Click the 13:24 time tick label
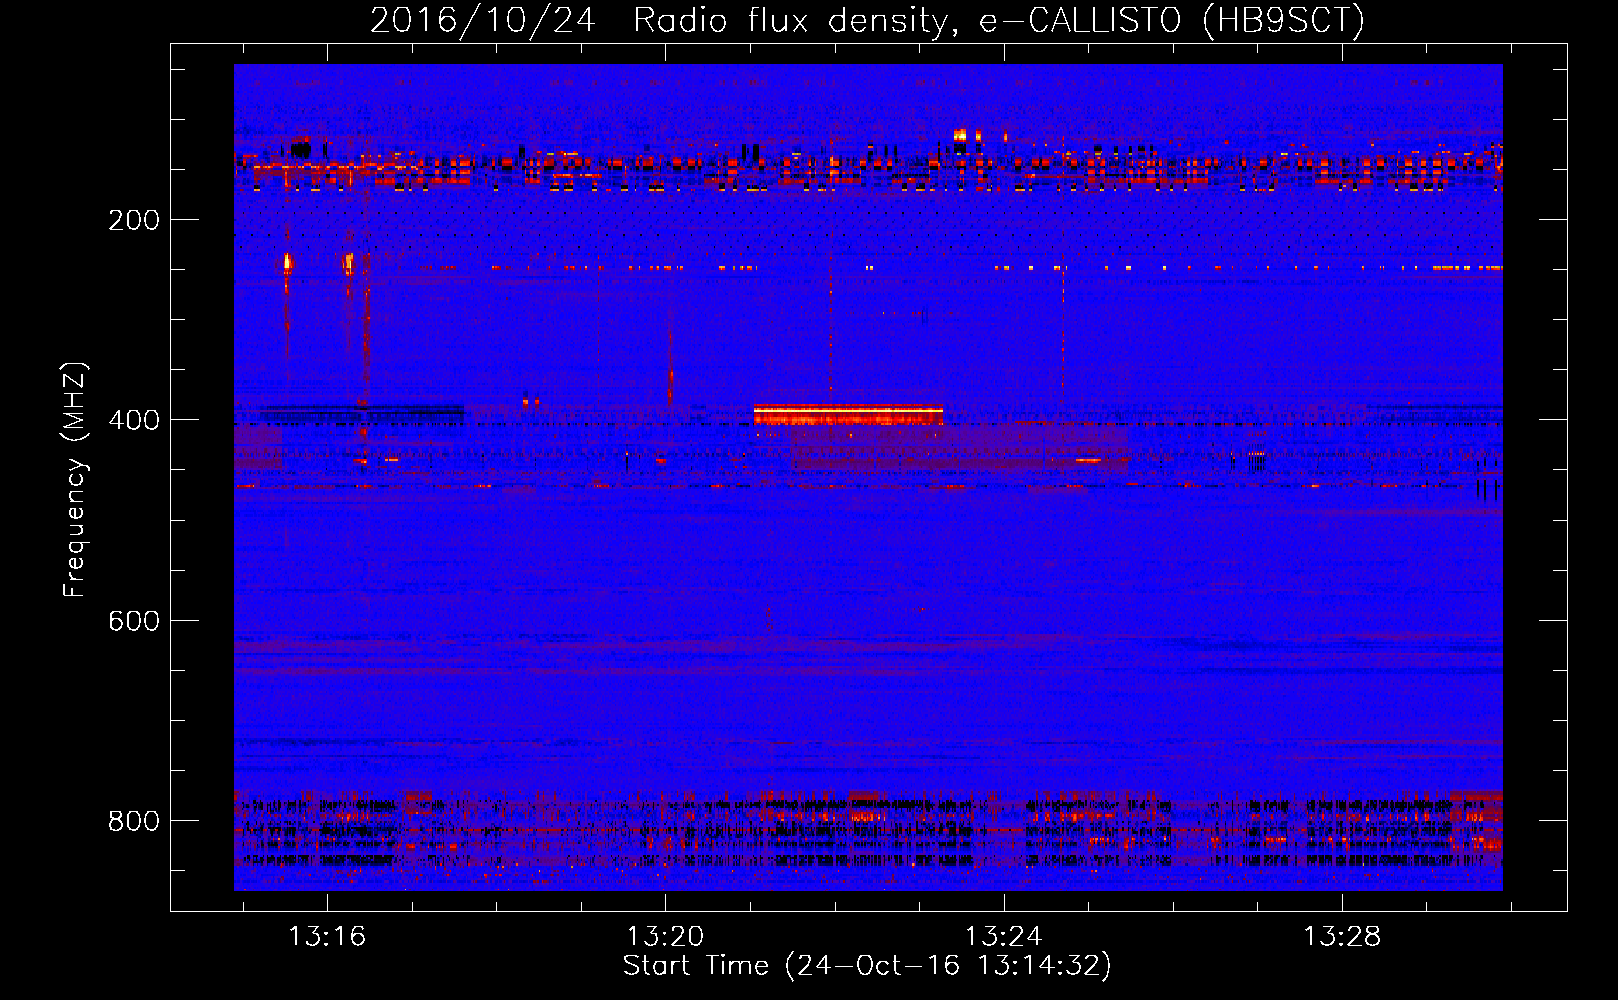The width and height of the screenshot is (1618, 1000). [x=1003, y=937]
